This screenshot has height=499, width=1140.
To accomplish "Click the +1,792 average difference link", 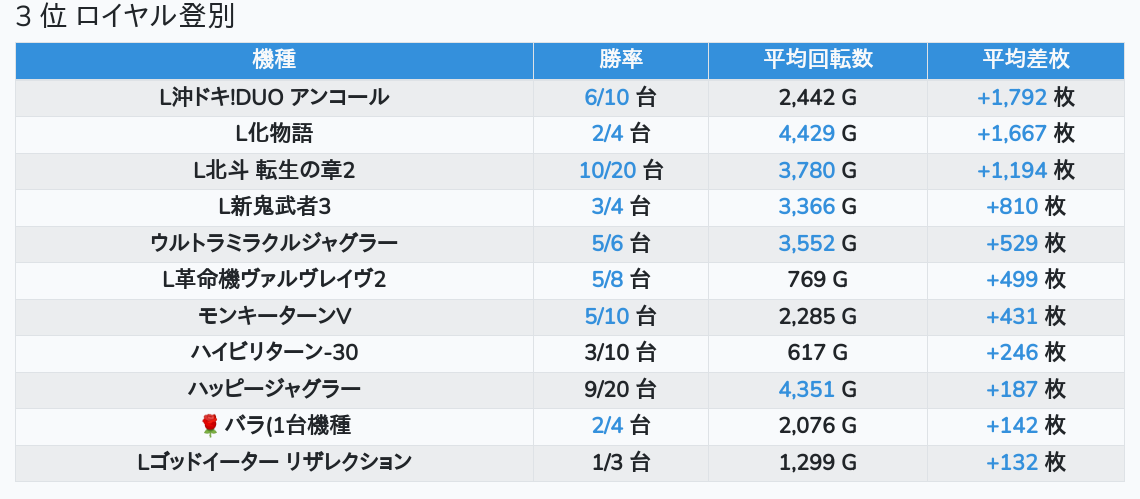I will [1012, 98].
